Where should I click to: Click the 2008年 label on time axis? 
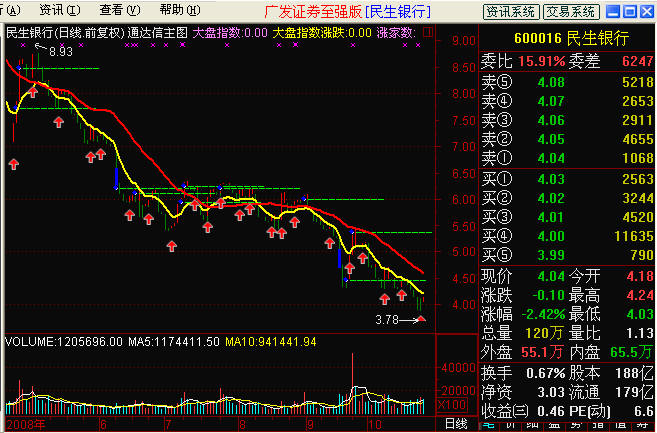click(x=26, y=425)
